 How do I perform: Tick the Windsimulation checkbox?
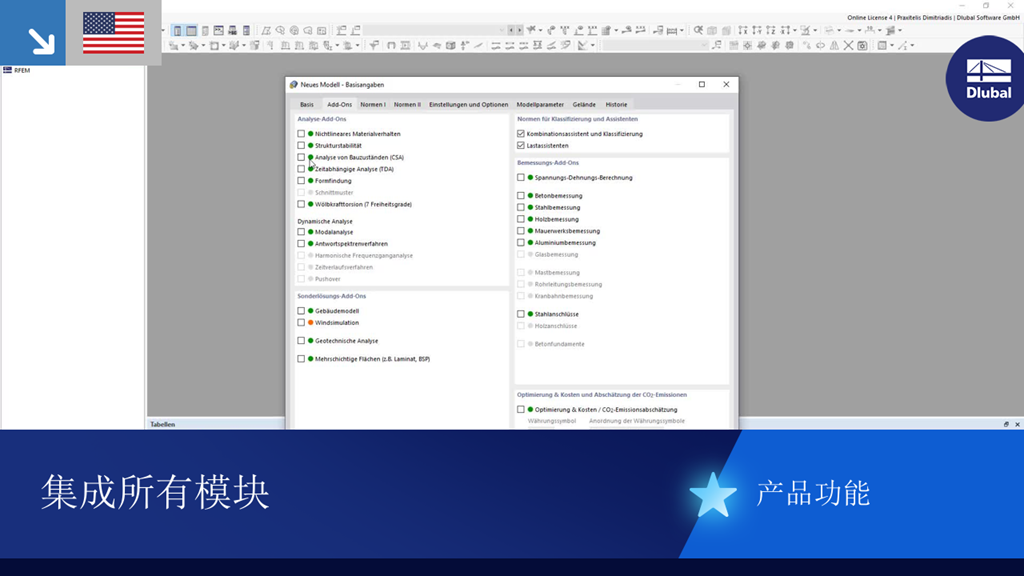301,323
